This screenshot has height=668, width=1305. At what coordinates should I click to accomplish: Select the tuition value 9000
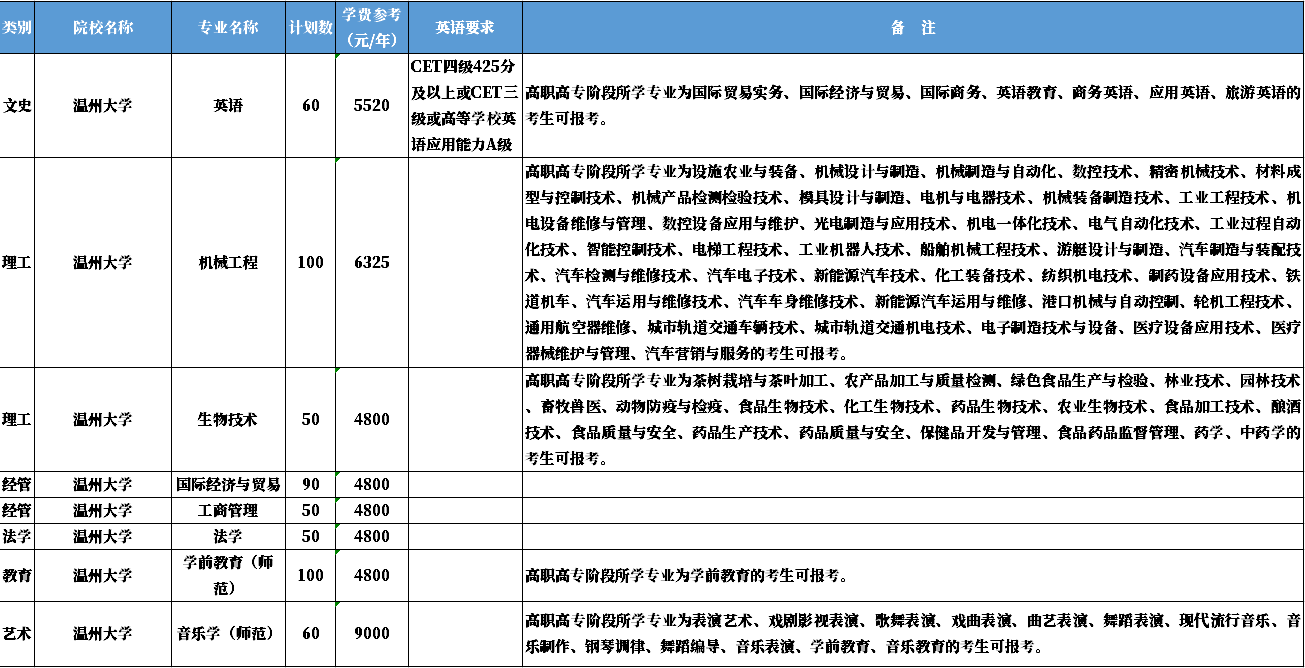372,634
